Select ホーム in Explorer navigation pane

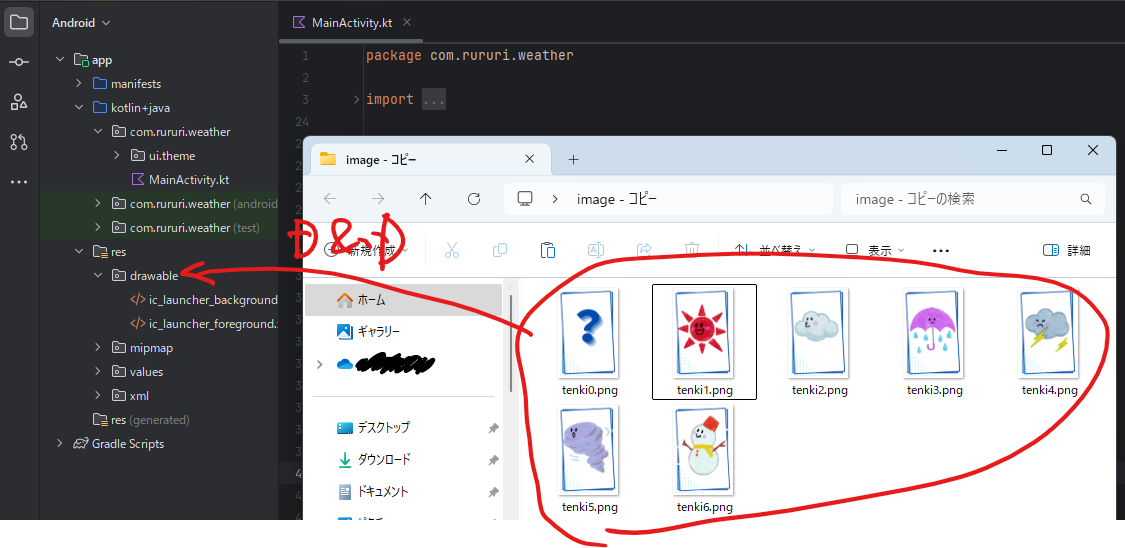[x=403, y=300]
